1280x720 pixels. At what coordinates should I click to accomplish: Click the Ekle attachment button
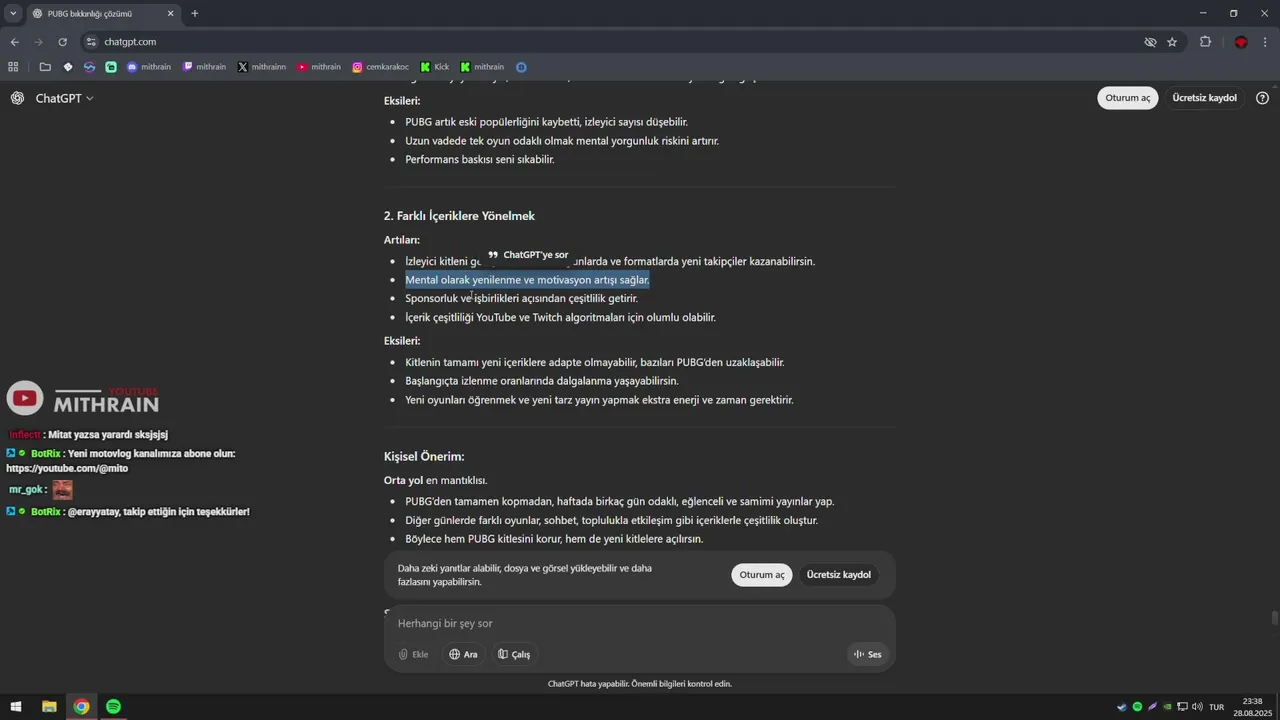coord(413,654)
